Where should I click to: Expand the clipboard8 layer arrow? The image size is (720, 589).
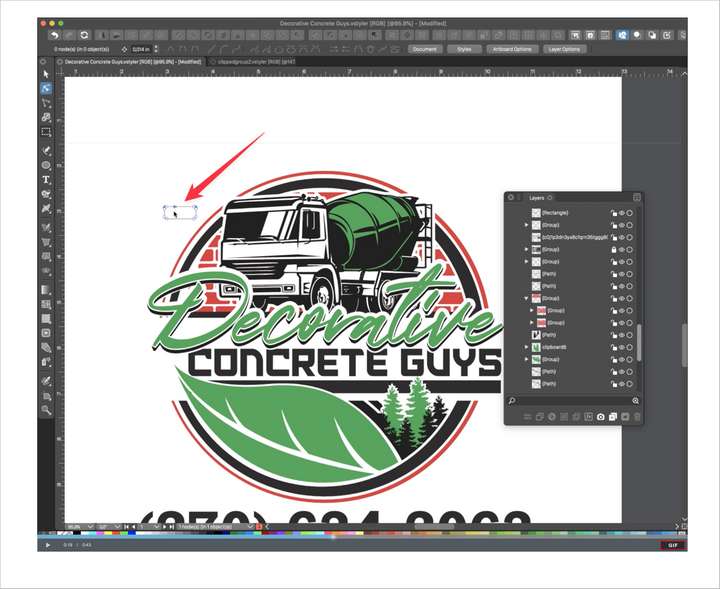[x=527, y=348]
